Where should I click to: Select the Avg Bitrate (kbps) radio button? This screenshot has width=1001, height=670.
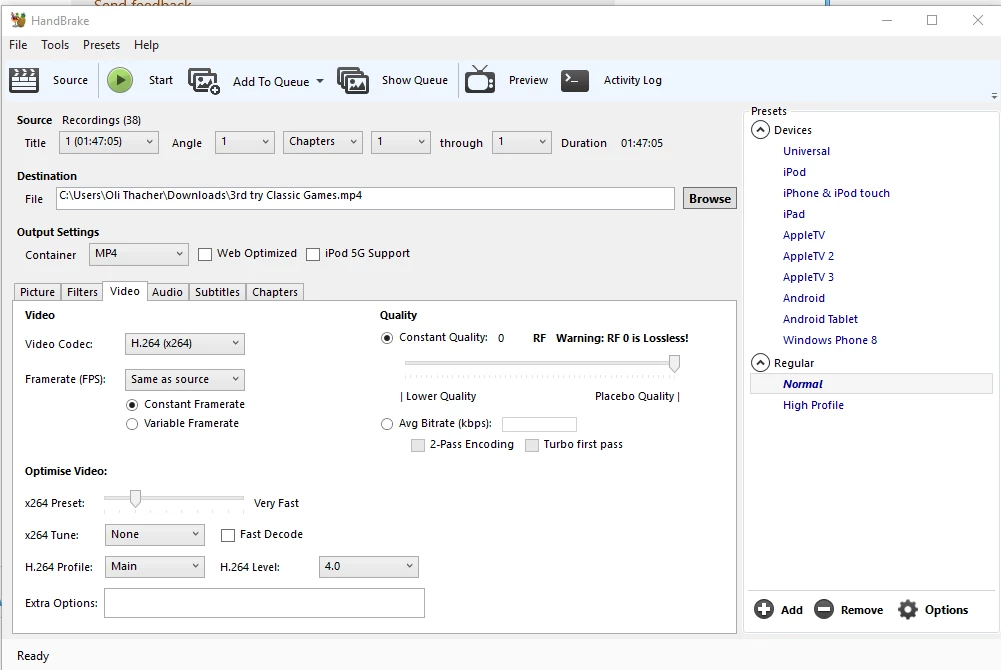tap(387, 424)
